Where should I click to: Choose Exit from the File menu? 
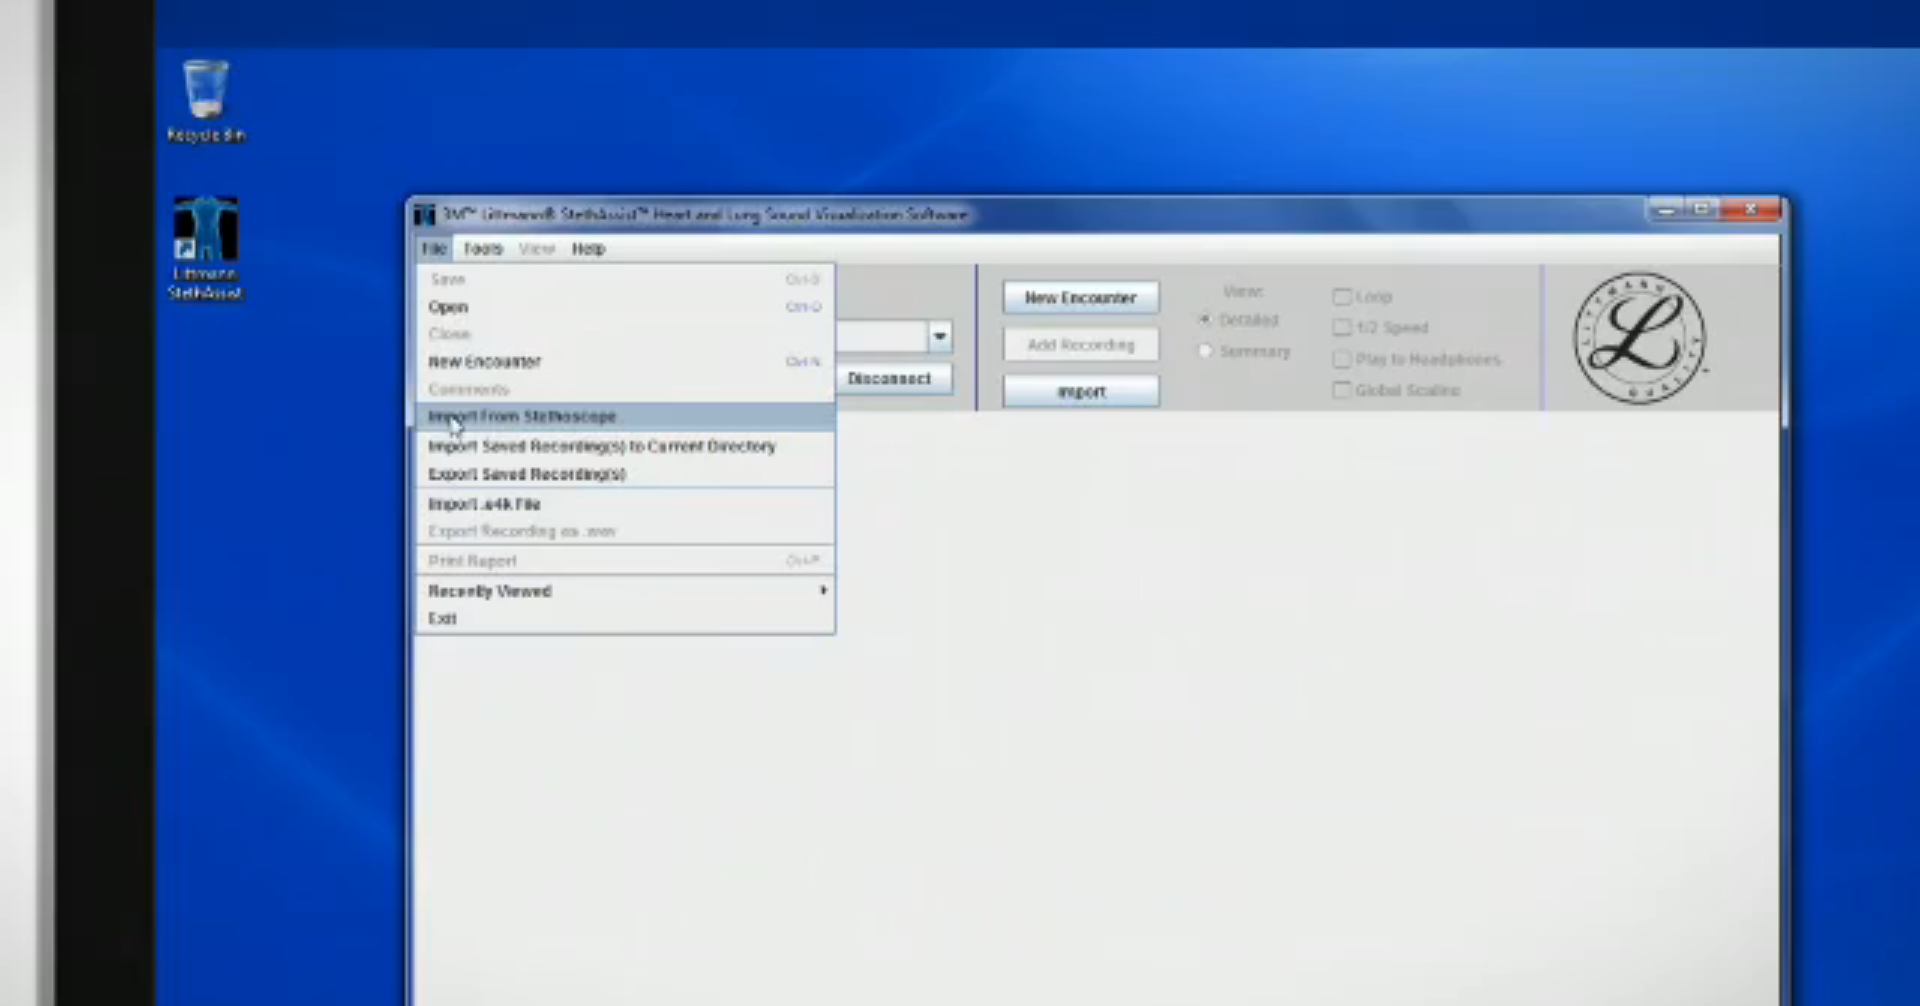pos(626,619)
